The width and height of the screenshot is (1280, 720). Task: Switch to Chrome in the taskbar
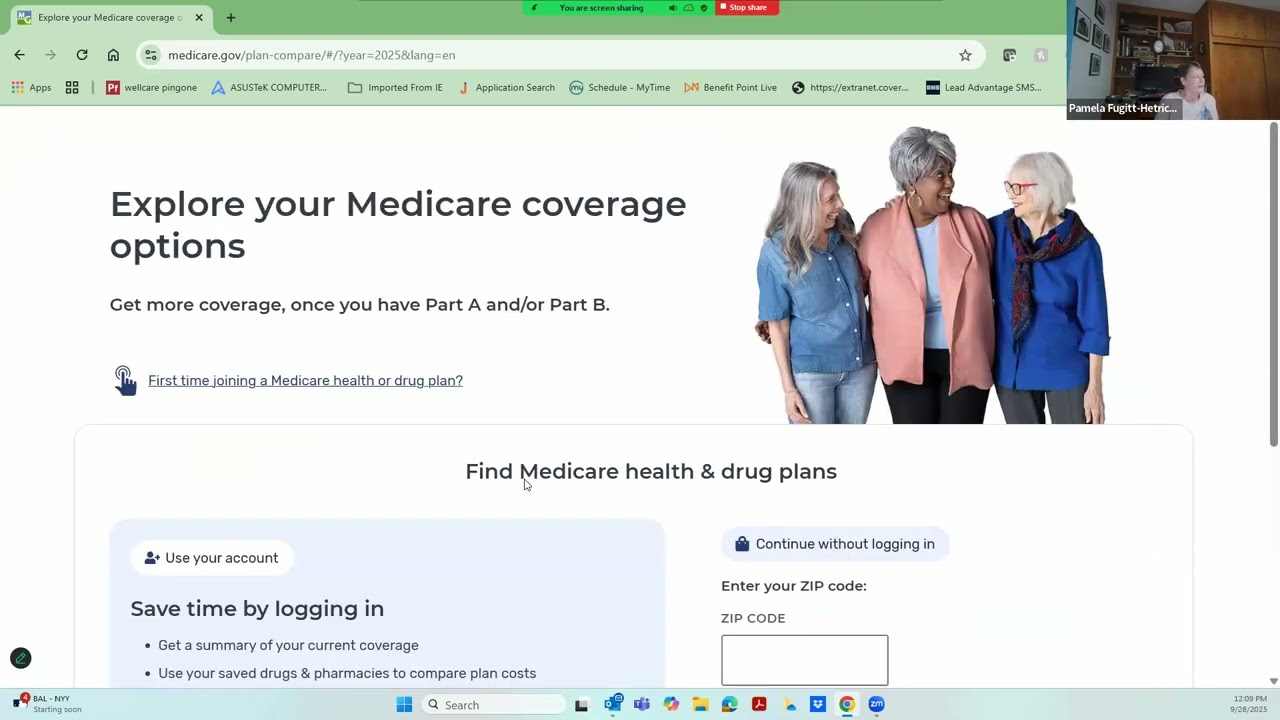[x=847, y=705]
